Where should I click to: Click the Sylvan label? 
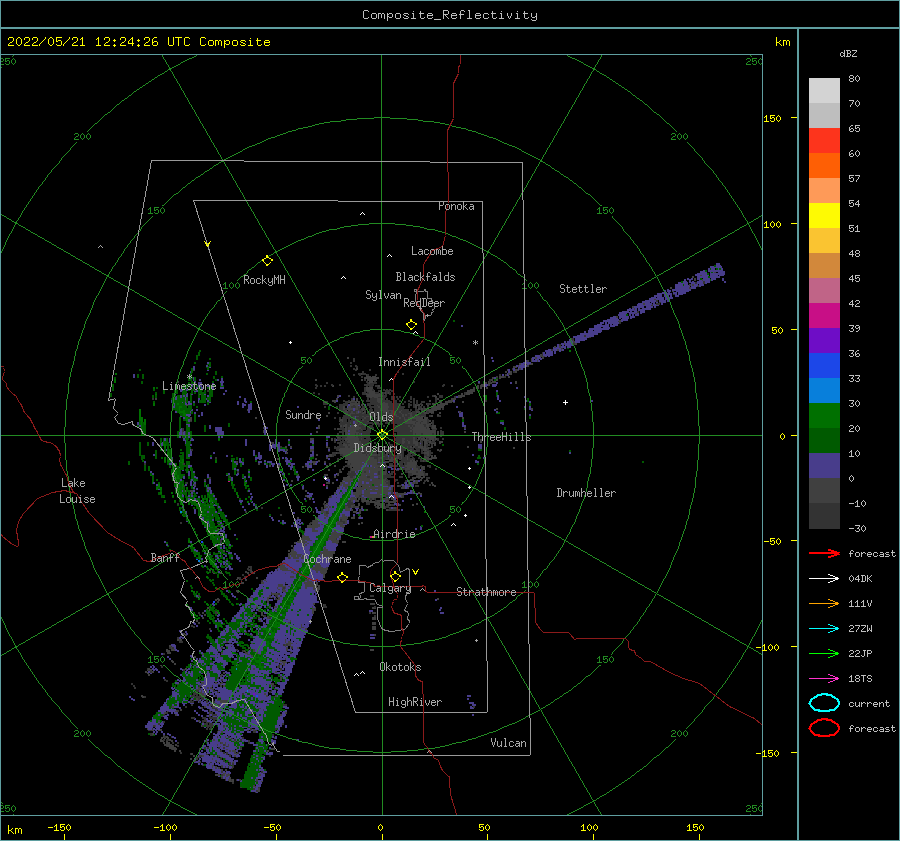coord(383,295)
